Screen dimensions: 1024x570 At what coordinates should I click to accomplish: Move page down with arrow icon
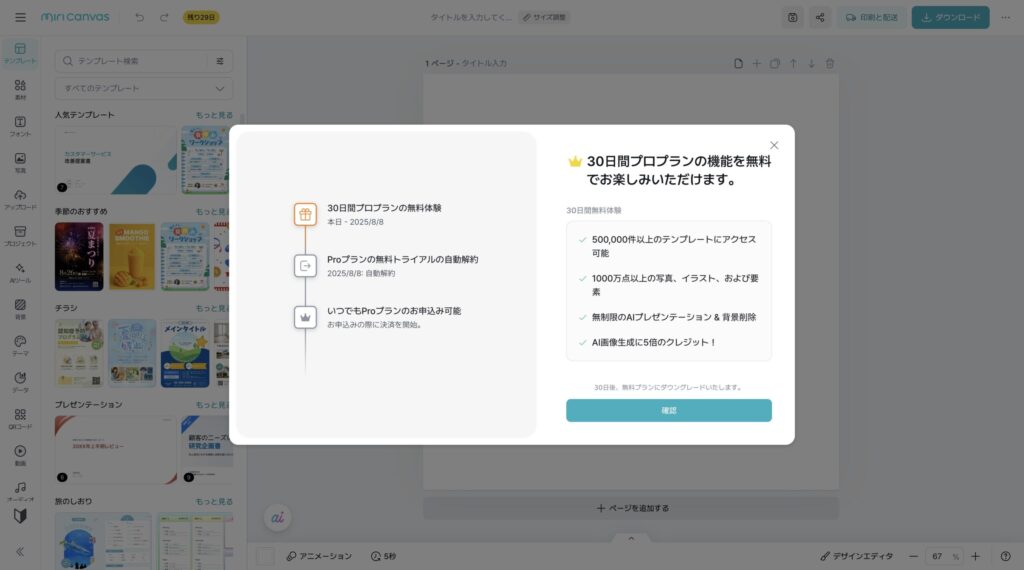click(811, 63)
